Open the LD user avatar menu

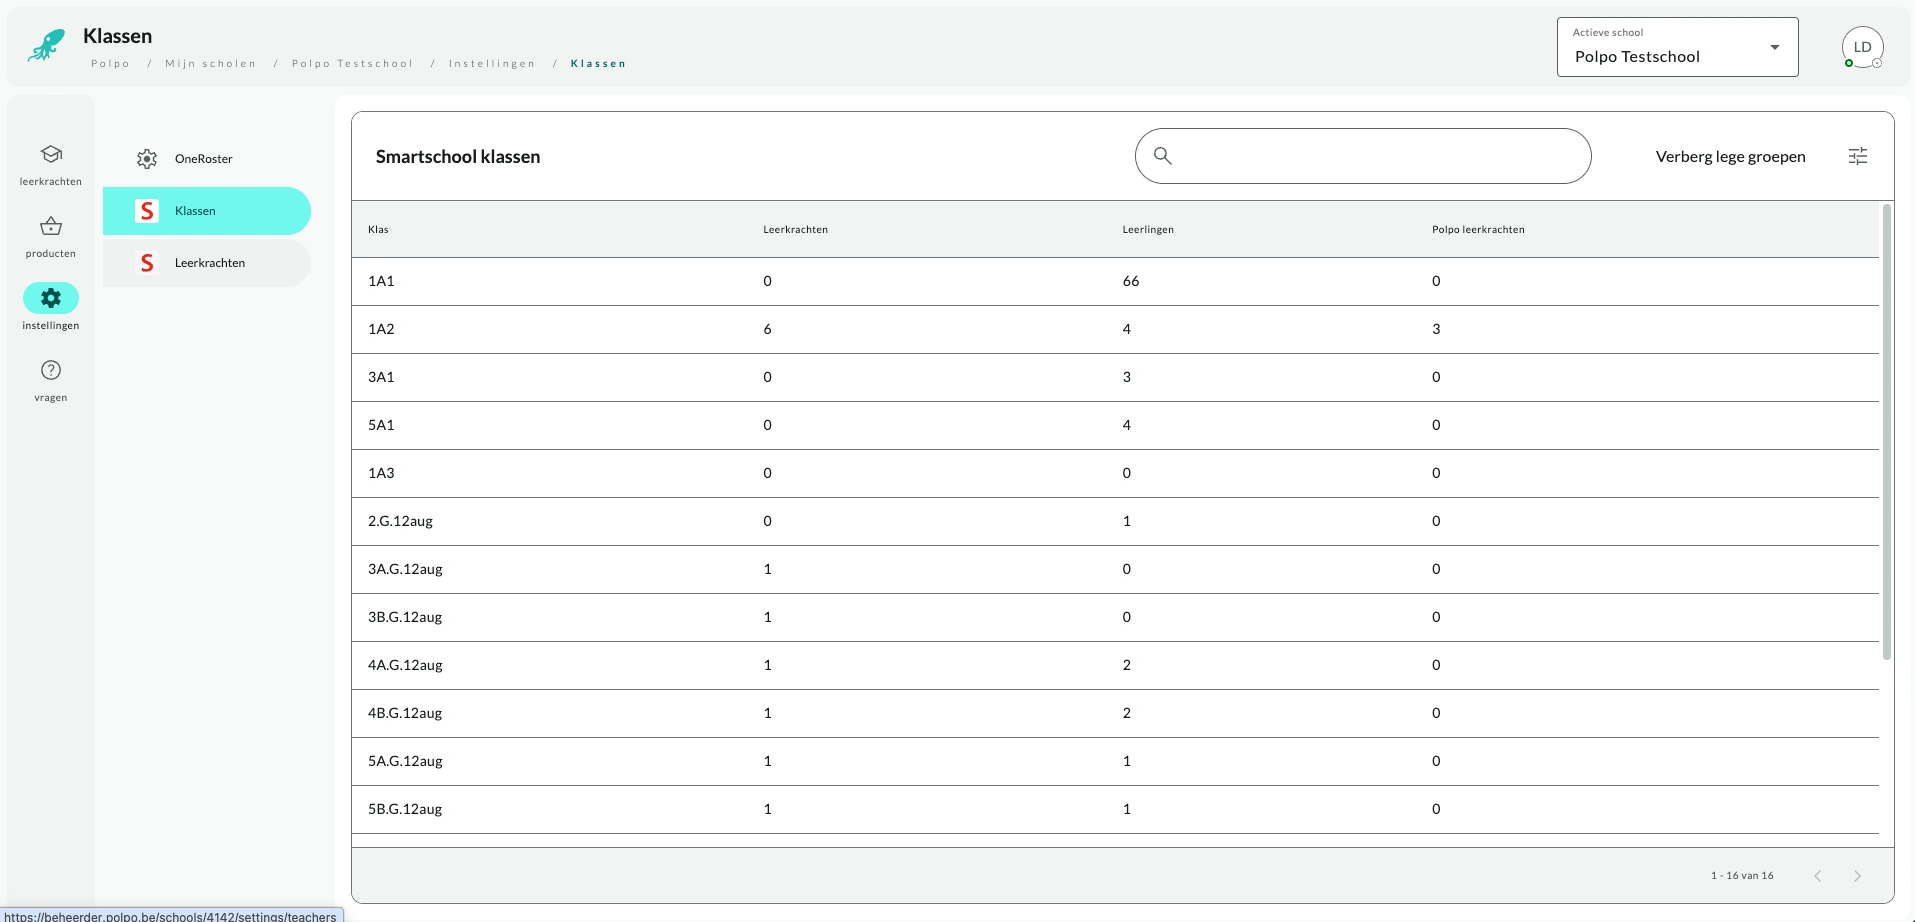pos(1863,47)
